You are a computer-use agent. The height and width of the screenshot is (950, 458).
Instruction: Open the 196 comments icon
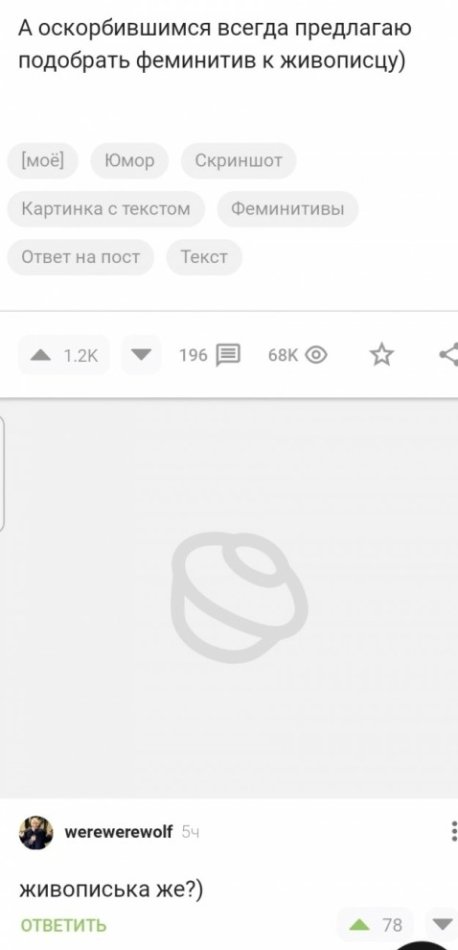click(228, 354)
